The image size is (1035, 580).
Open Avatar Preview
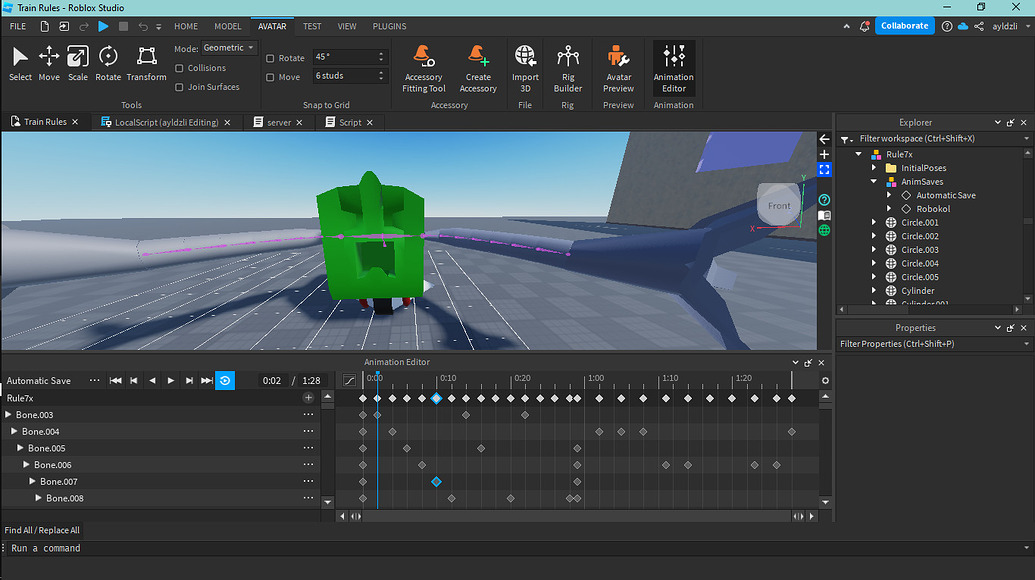pyautogui.click(x=618, y=69)
